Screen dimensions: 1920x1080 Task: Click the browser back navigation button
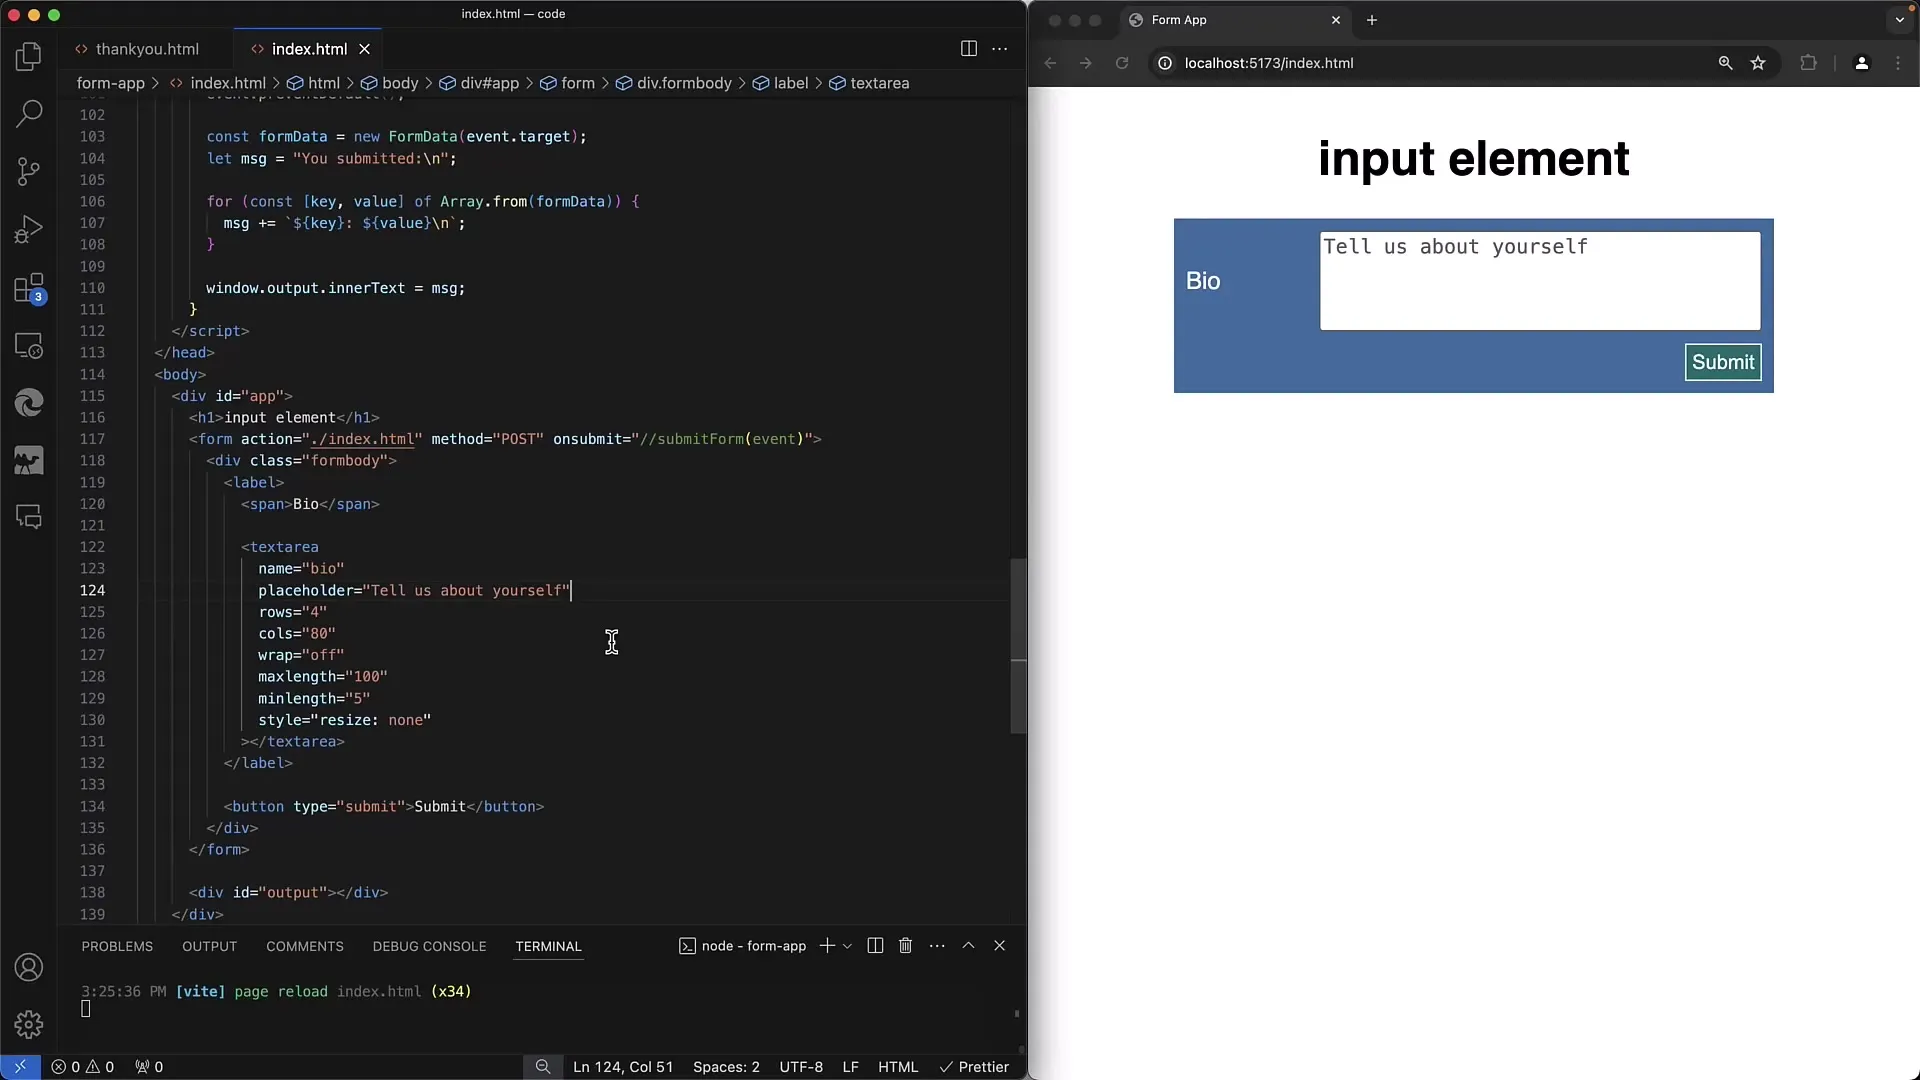click(1051, 63)
